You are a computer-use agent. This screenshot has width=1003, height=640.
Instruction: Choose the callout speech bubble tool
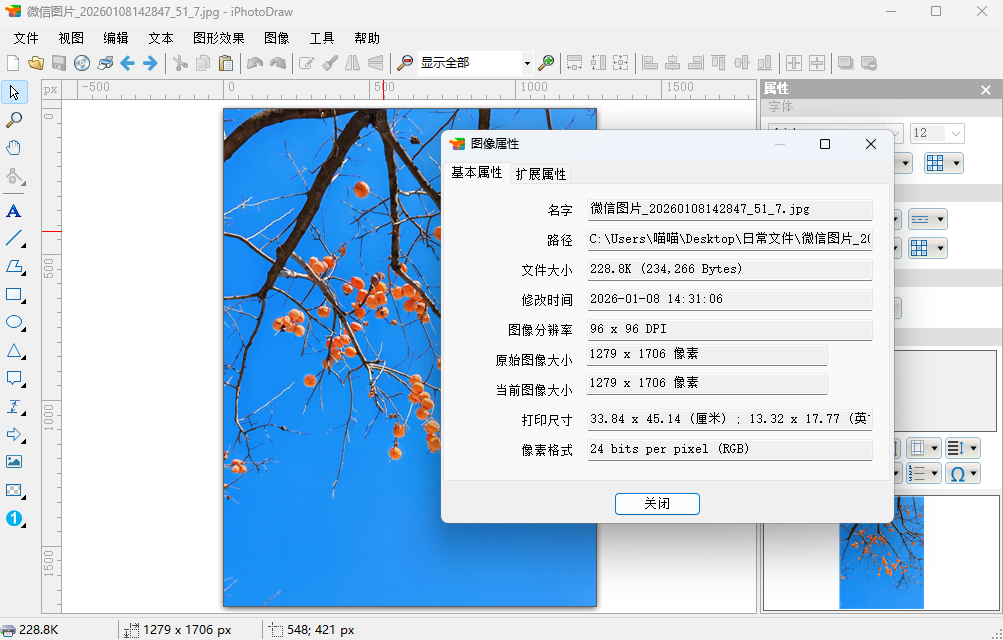point(14,379)
